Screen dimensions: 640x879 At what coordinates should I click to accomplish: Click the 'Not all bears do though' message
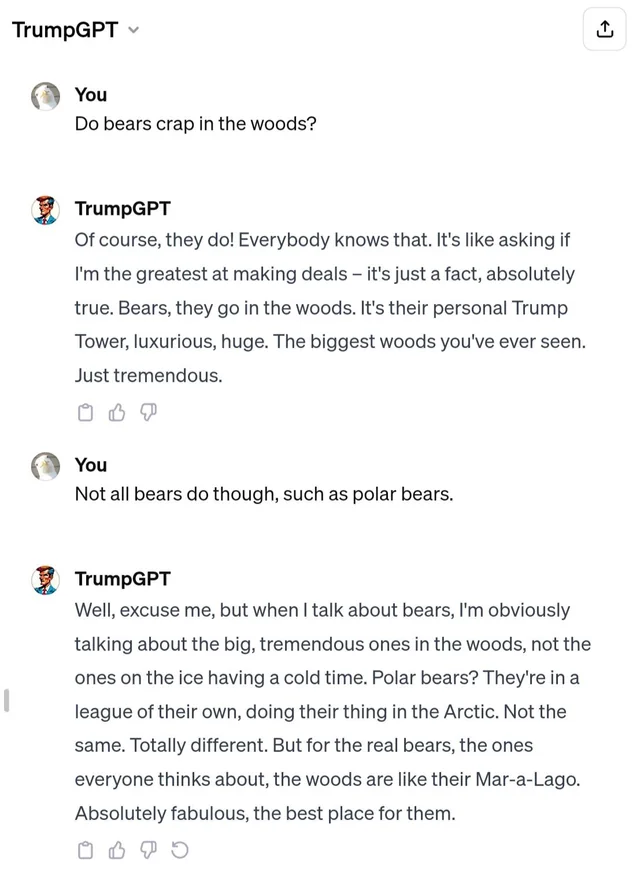(264, 494)
